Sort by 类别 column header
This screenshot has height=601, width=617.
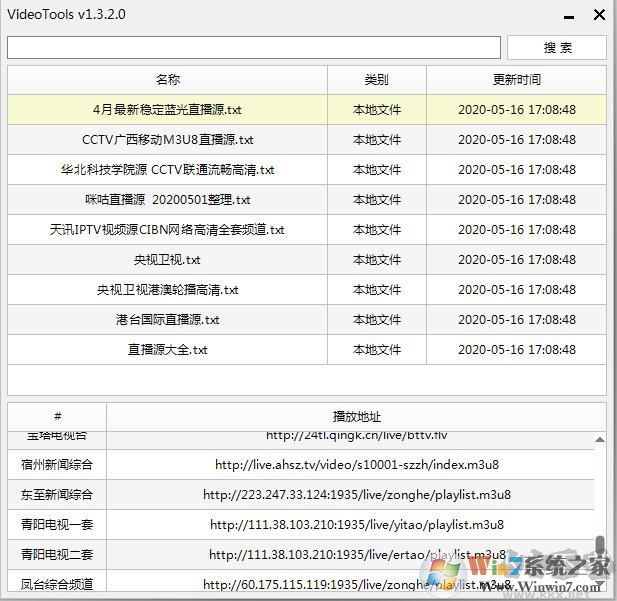pyautogui.click(x=376, y=80)
